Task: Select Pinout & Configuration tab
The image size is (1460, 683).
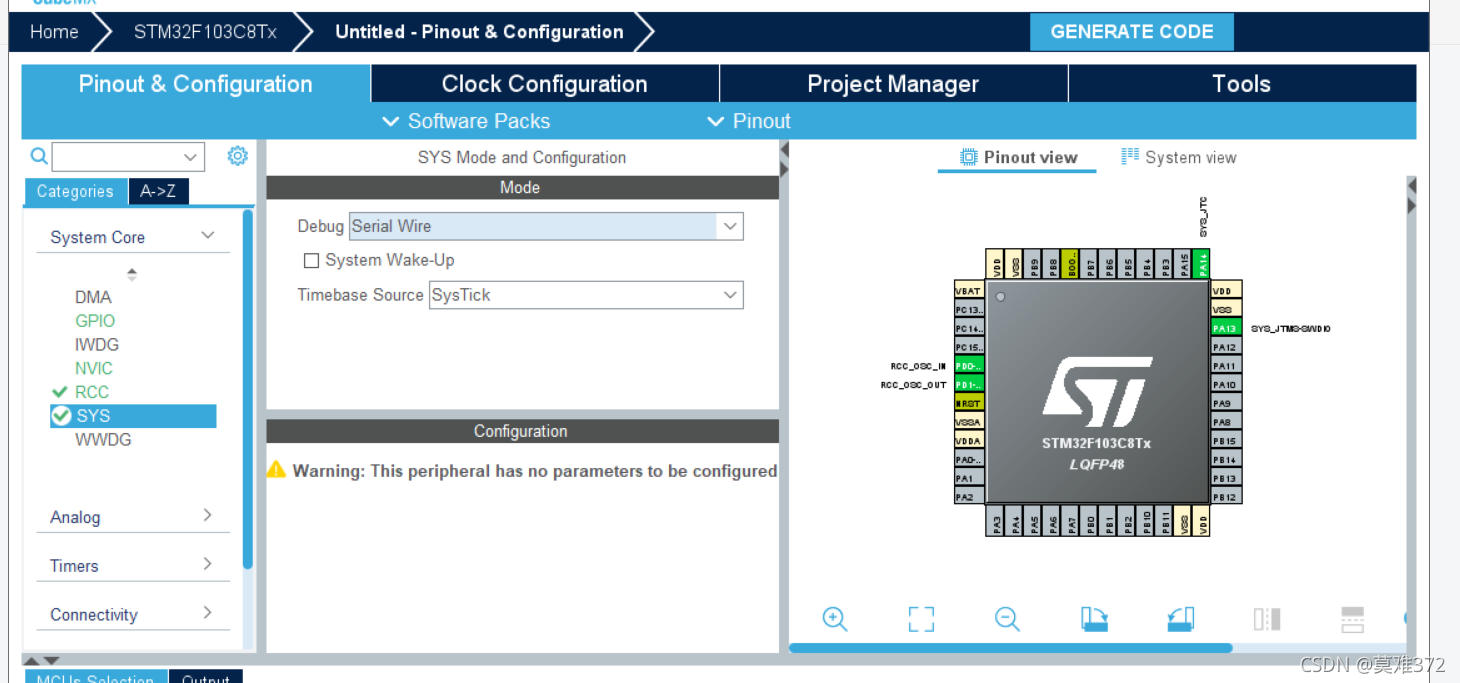Action: [196, 84]
